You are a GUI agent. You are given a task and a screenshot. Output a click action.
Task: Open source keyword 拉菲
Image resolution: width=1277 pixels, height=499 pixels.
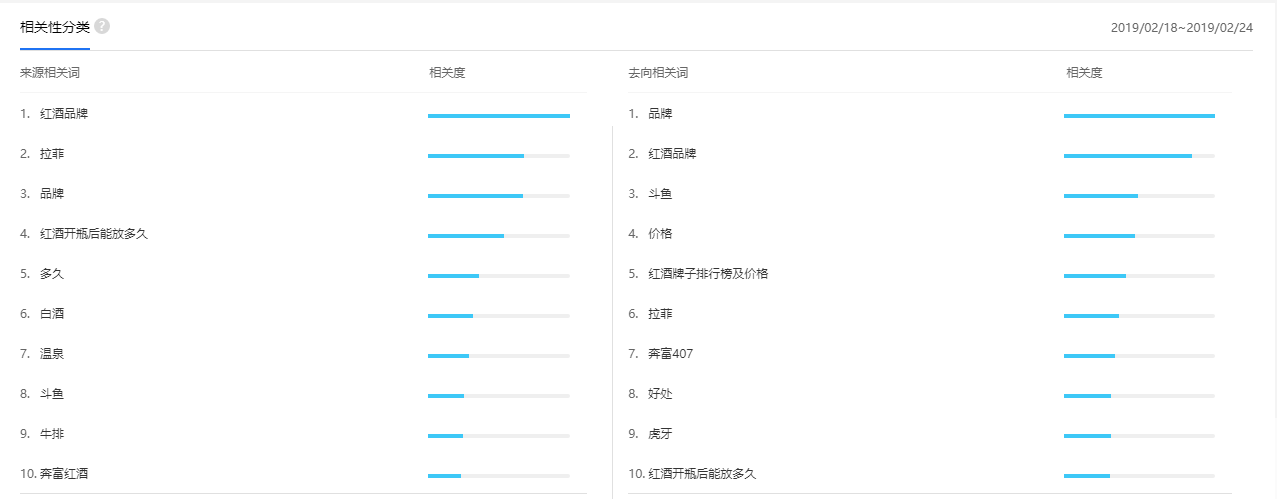52,154
